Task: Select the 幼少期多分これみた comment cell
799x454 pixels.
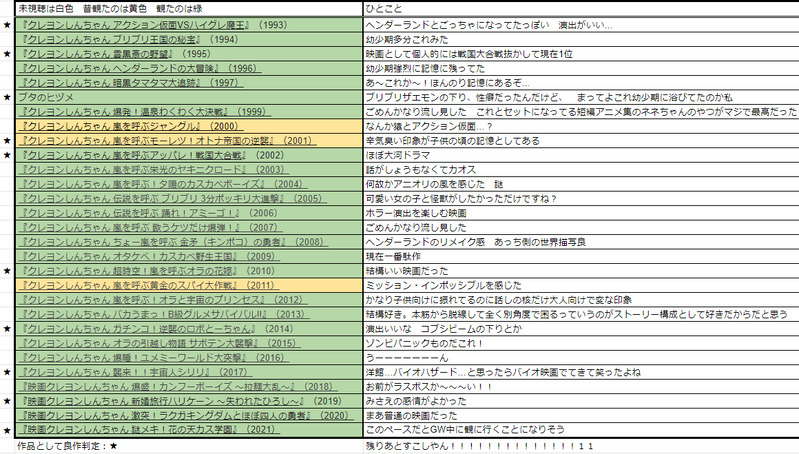Action: pyautogui.click(x=581, y=39)
